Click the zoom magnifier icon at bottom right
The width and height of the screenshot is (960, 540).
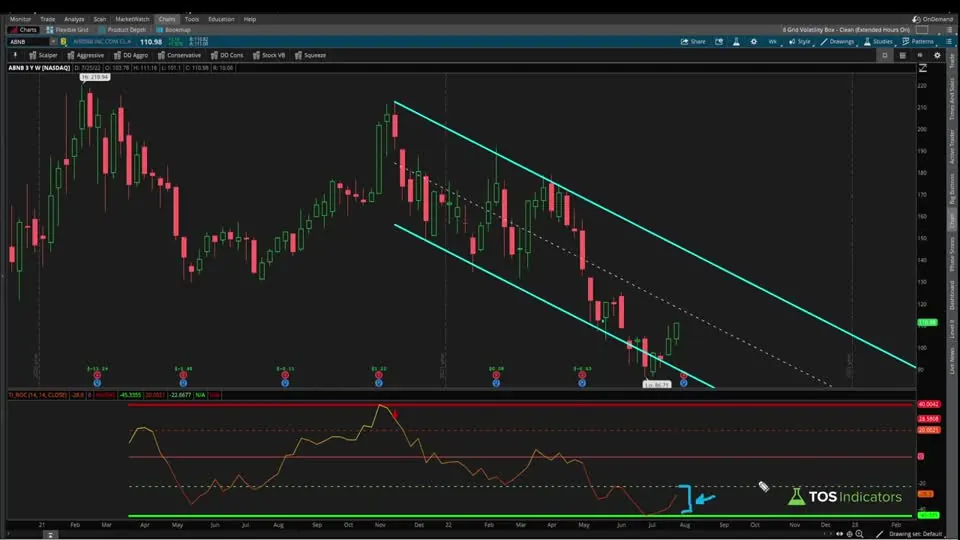click(860, 534)
